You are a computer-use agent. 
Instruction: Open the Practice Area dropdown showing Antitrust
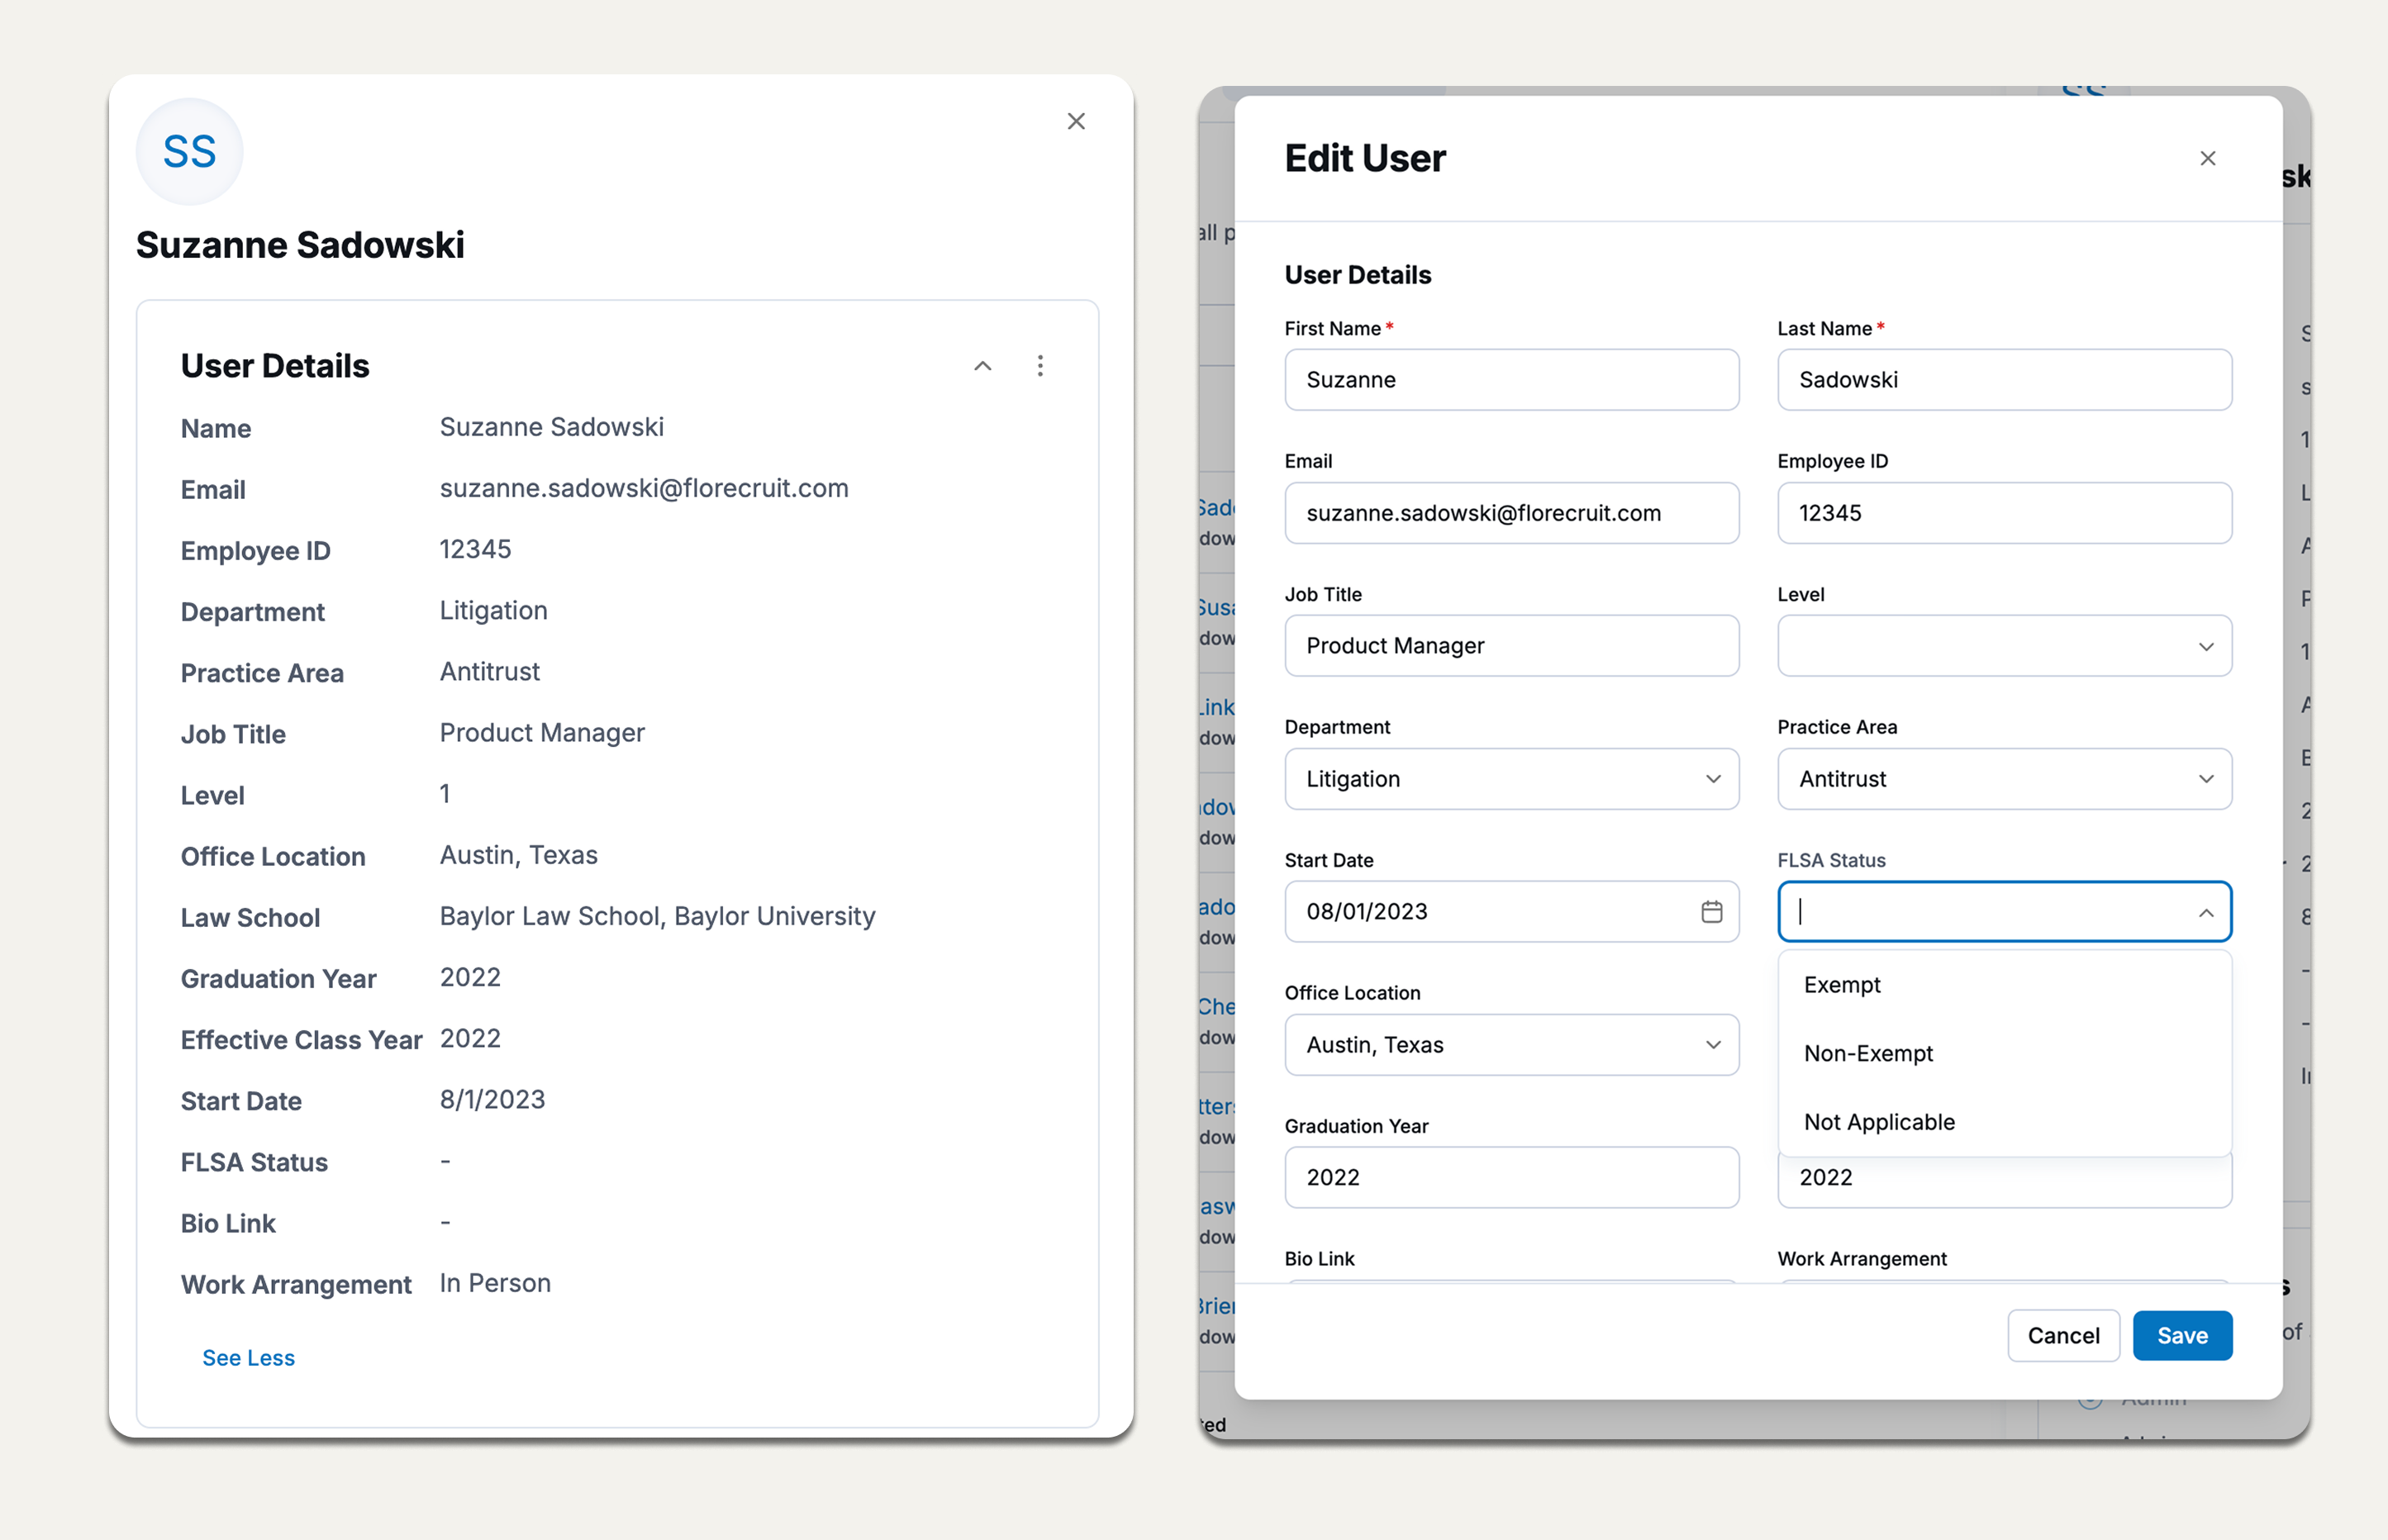[x=2005, y=779]
